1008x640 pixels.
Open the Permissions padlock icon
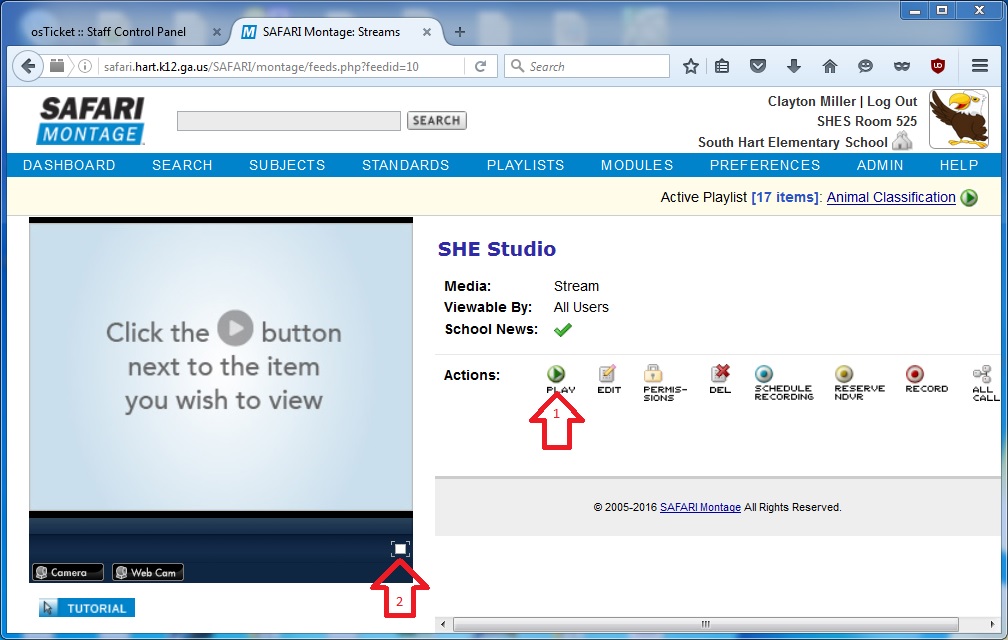pos(654,374)
